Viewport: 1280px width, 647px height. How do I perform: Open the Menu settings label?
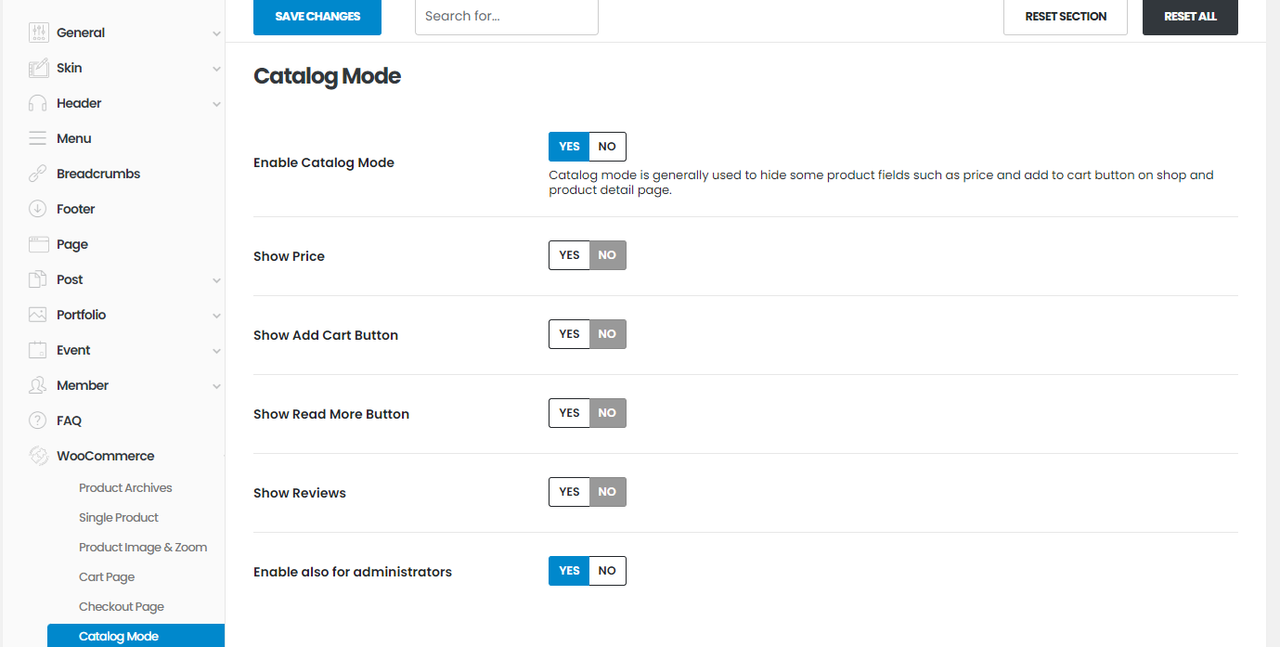pyautogui.click(x=74, y=138)
